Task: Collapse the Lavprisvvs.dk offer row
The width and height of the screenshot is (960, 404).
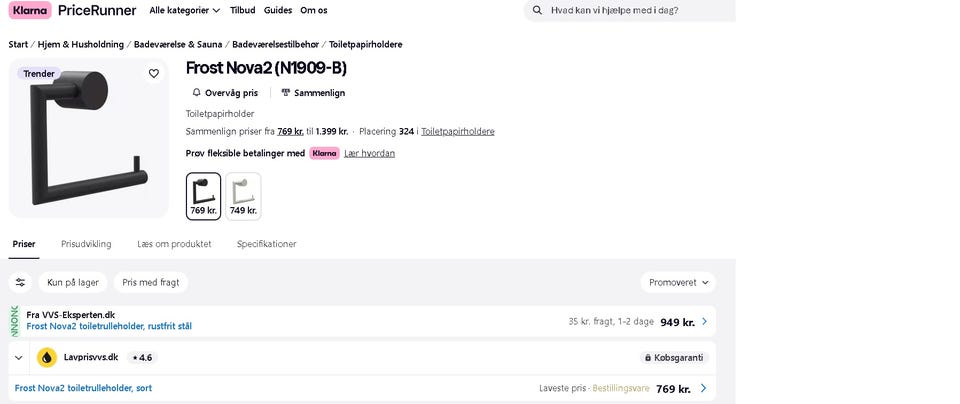Action: (19, 357)
